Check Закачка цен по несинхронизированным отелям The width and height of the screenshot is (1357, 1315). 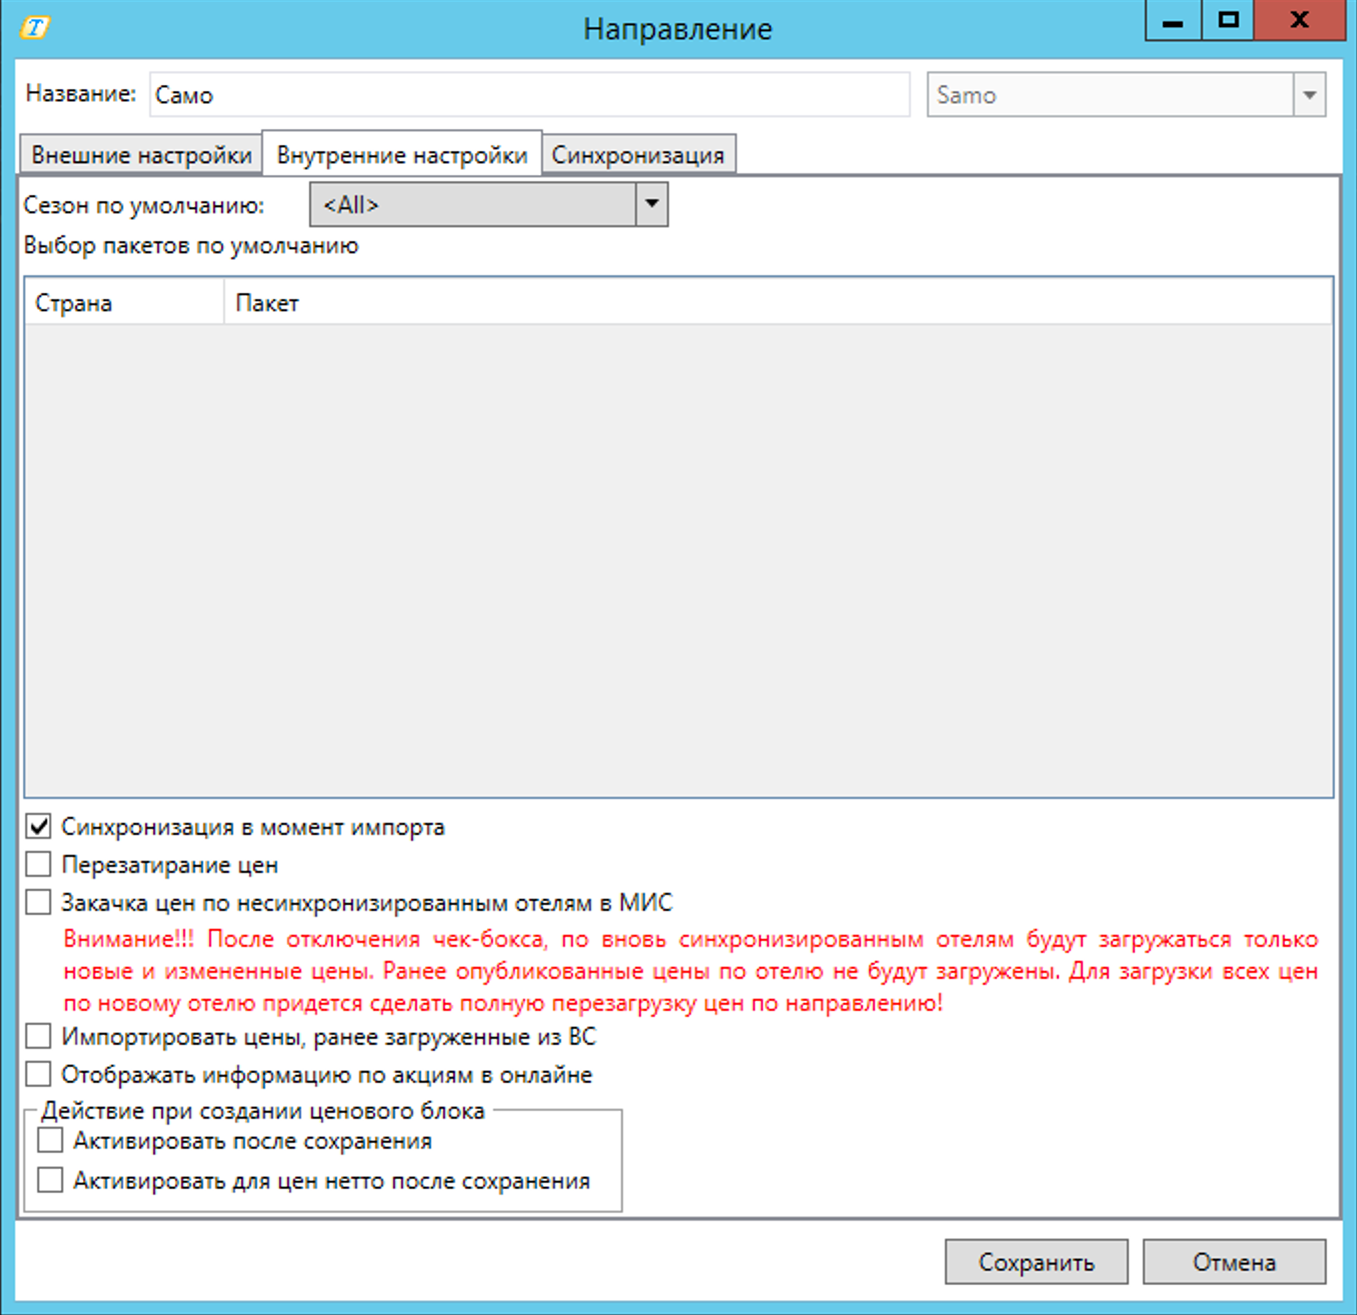coord(39,902)
